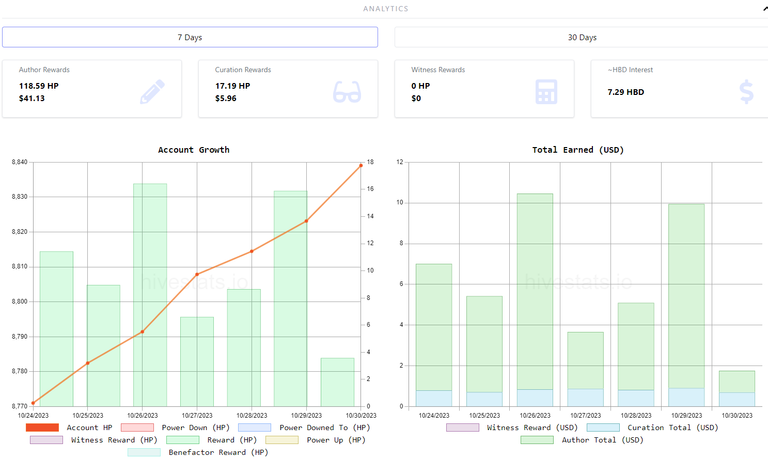
Task: Click the 10/30/2023 account HP line point
Action: (x=361, y=166)
